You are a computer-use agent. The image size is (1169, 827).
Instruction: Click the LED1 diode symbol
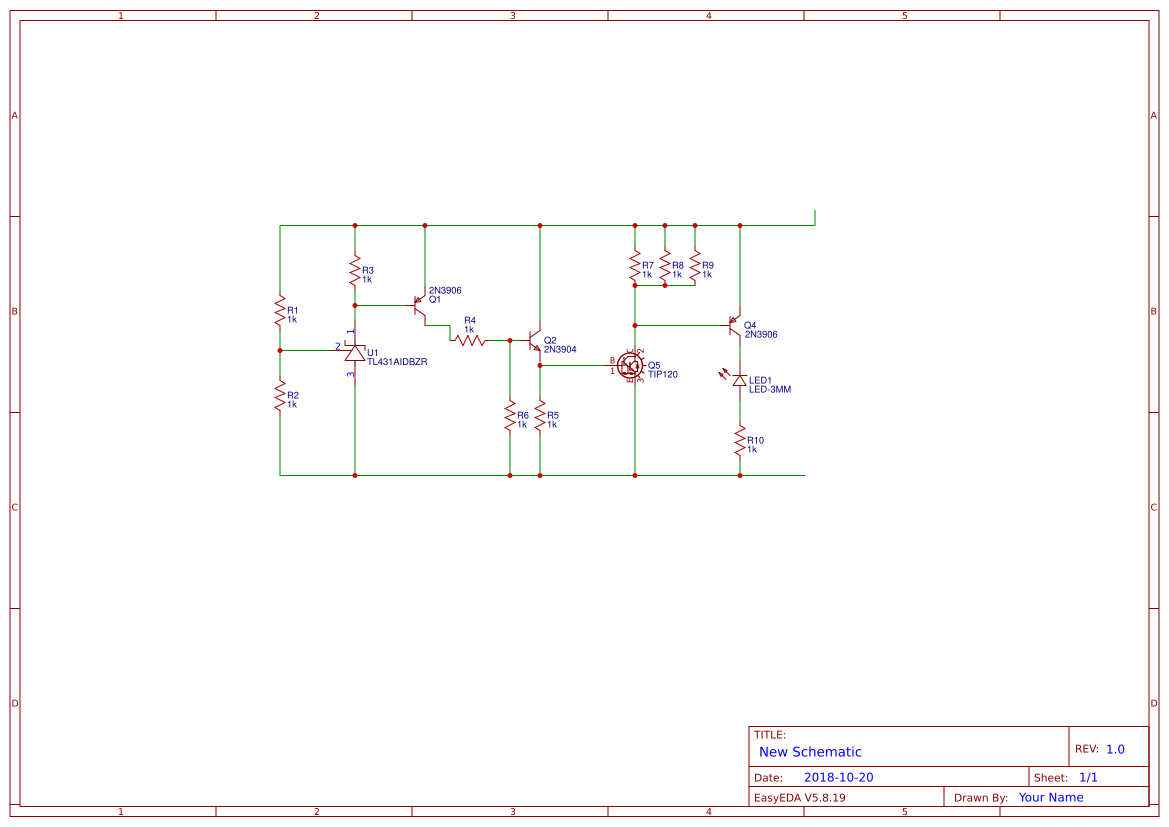(738, 380)
